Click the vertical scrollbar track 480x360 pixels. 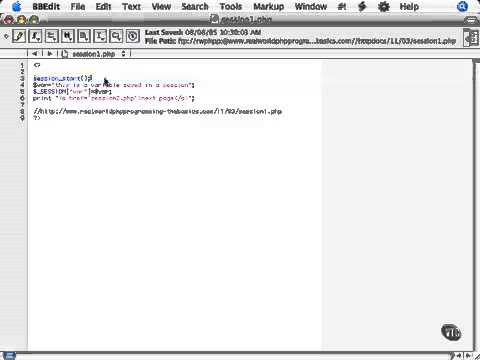click(x=476, y=207)
